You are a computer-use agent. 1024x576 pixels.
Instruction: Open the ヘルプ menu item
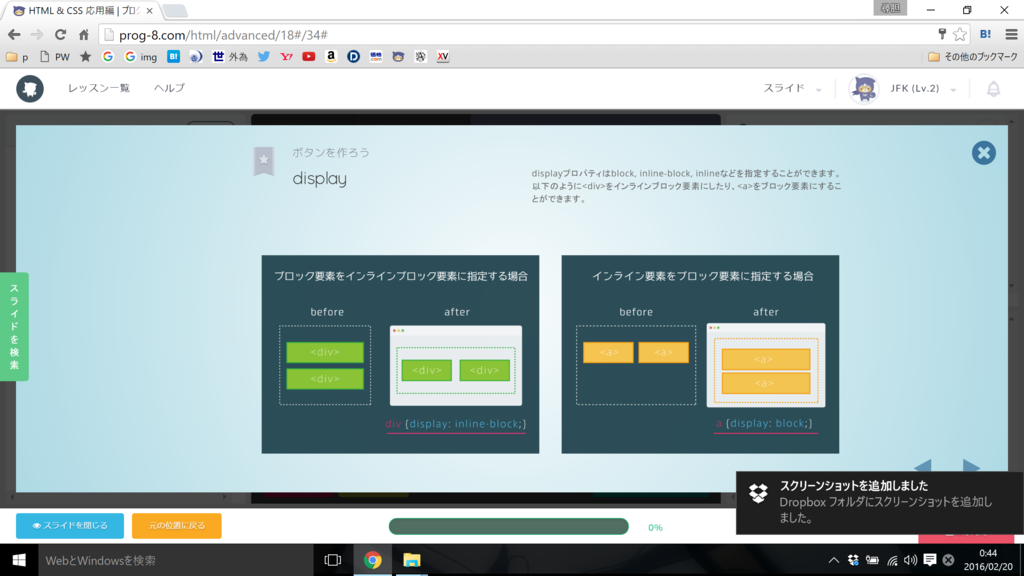169,88
